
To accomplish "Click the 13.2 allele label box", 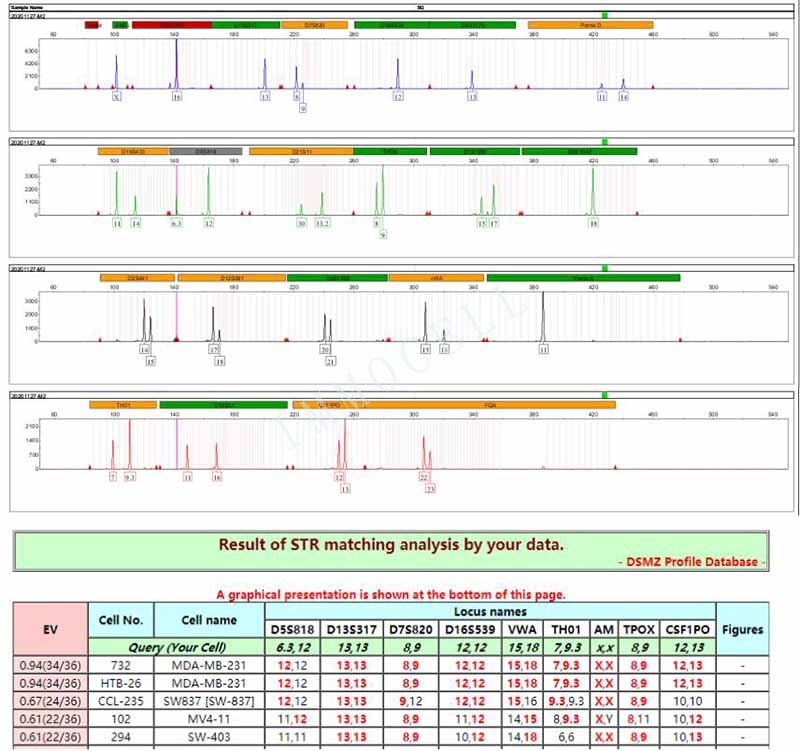I will click(x=322, y=224).
